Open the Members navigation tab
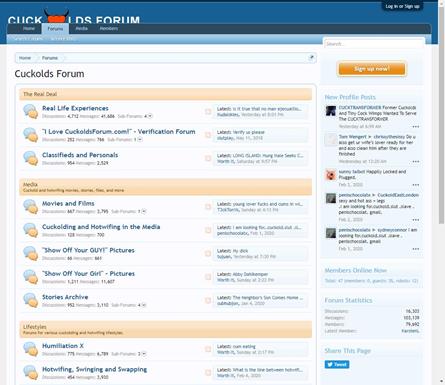The image size is (445, 385). [x=109, y=29]
